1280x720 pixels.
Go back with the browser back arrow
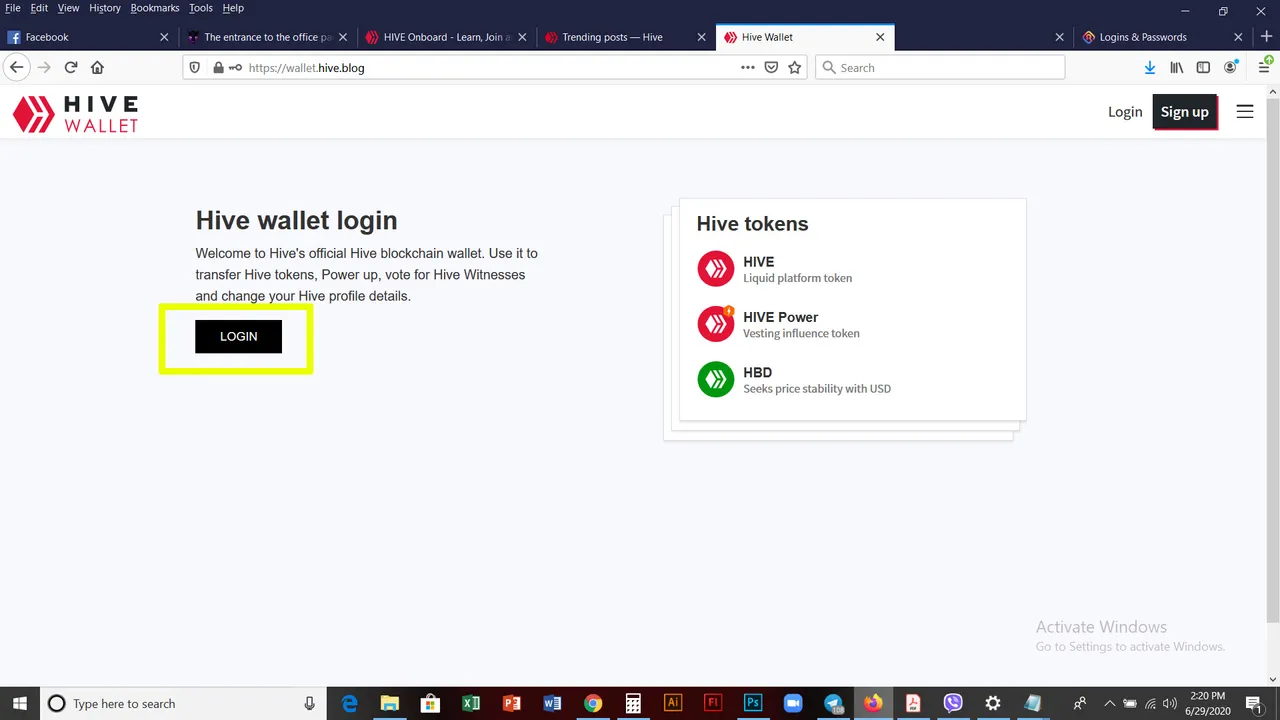pyautogui.click(x=16, y=68)
